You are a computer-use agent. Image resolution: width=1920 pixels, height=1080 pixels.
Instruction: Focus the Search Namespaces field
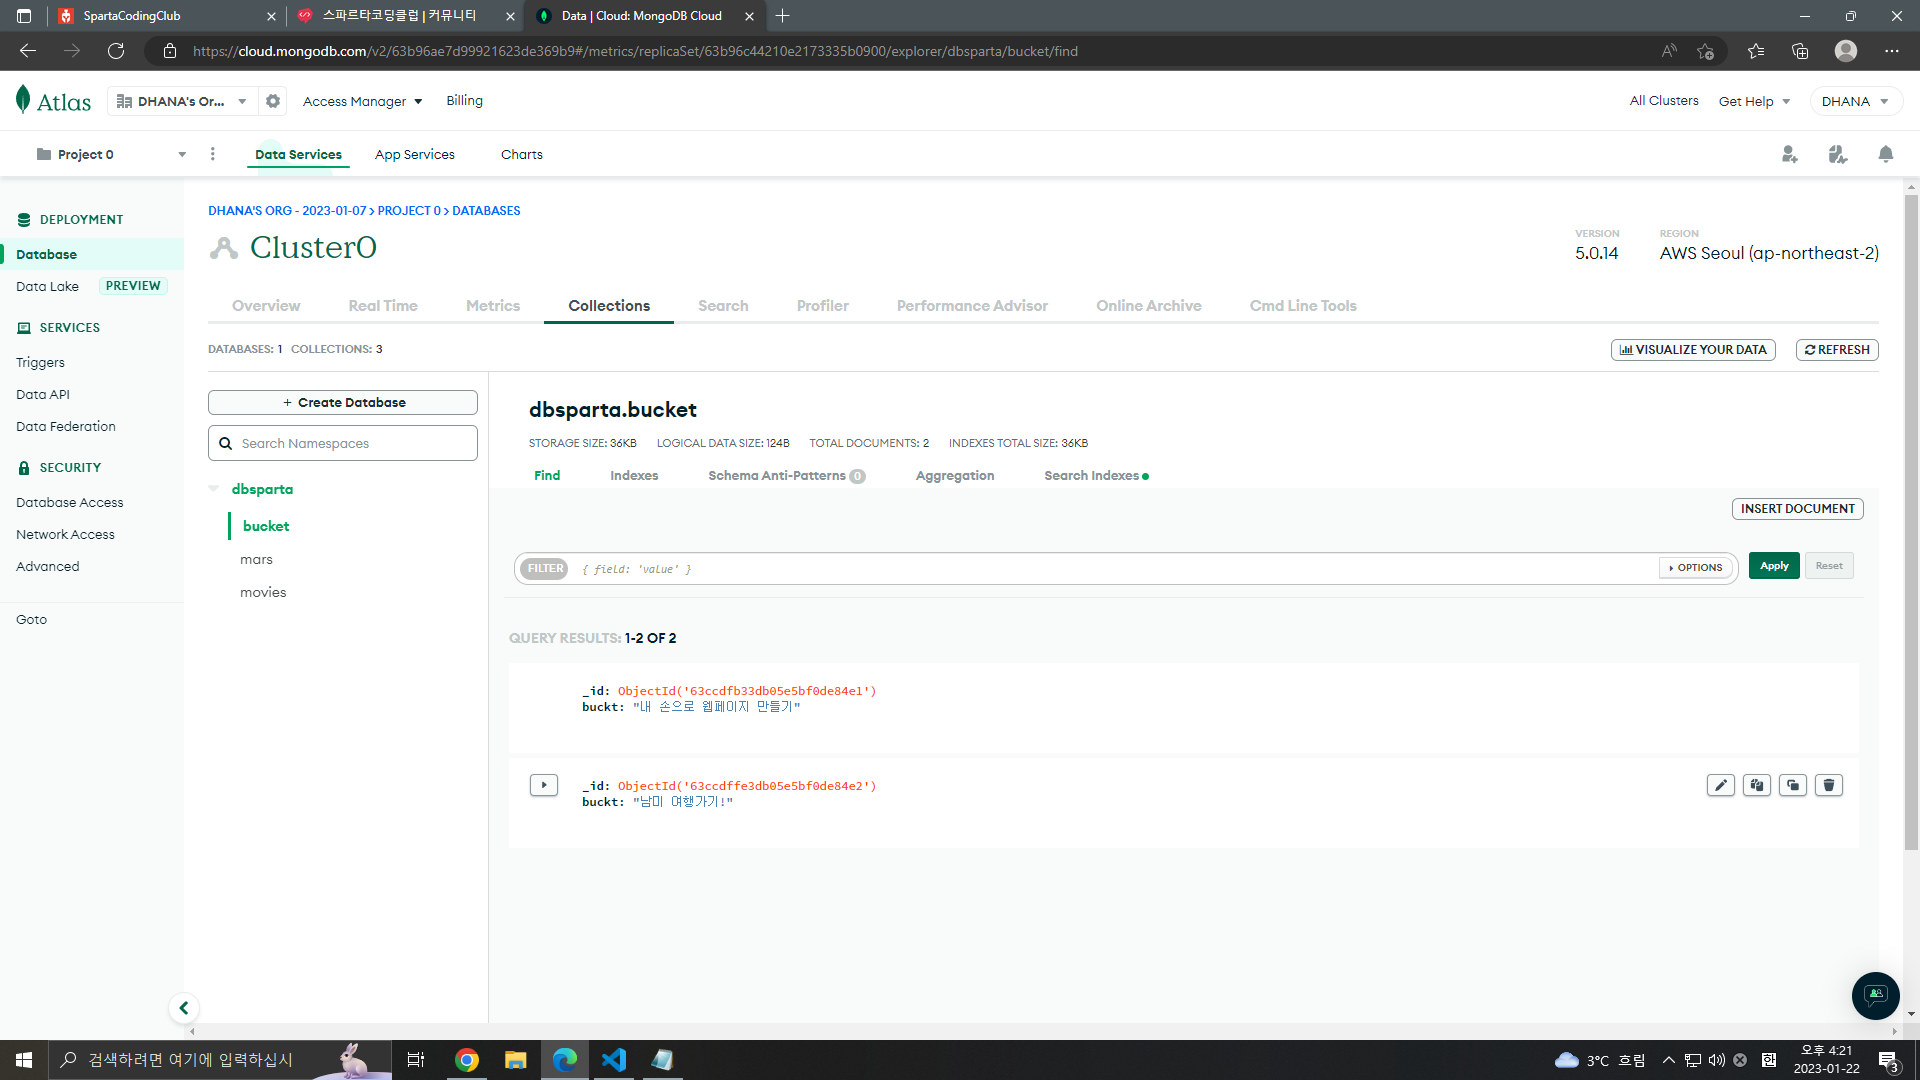point(343,443)
